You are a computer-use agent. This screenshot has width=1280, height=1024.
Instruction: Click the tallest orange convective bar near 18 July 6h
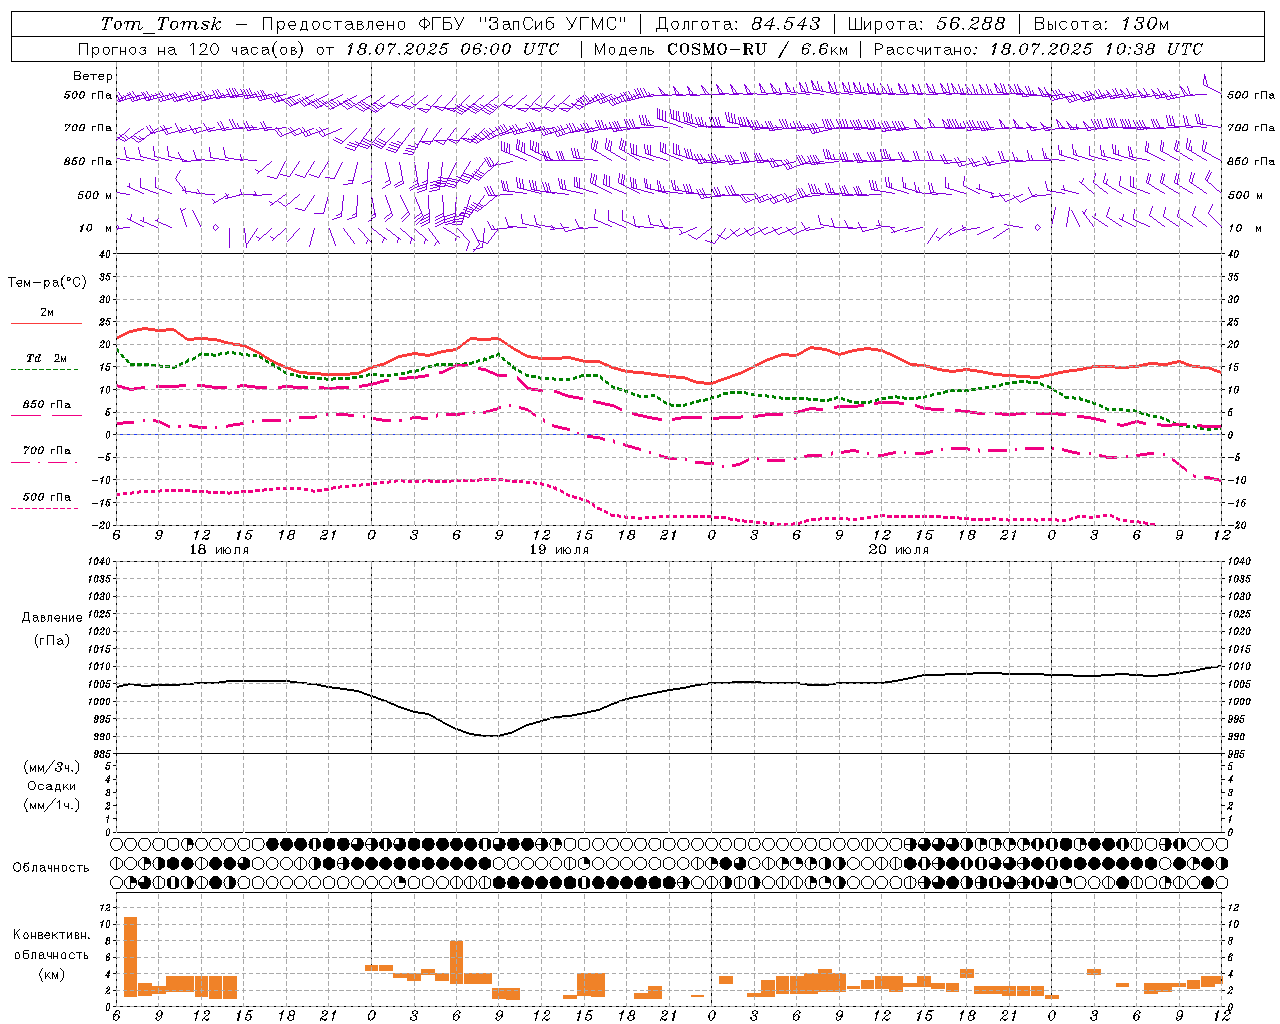130,956
